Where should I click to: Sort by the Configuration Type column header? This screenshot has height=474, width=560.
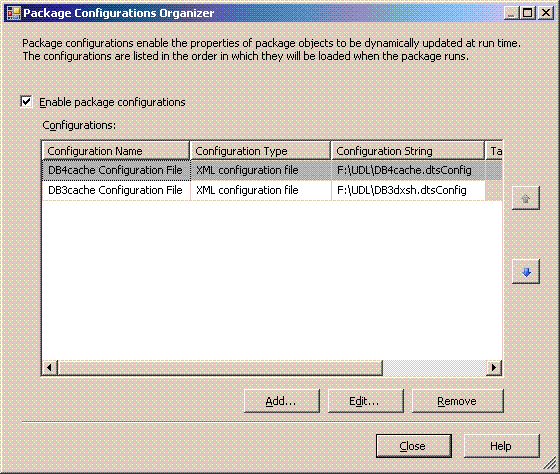pos(260,151)
